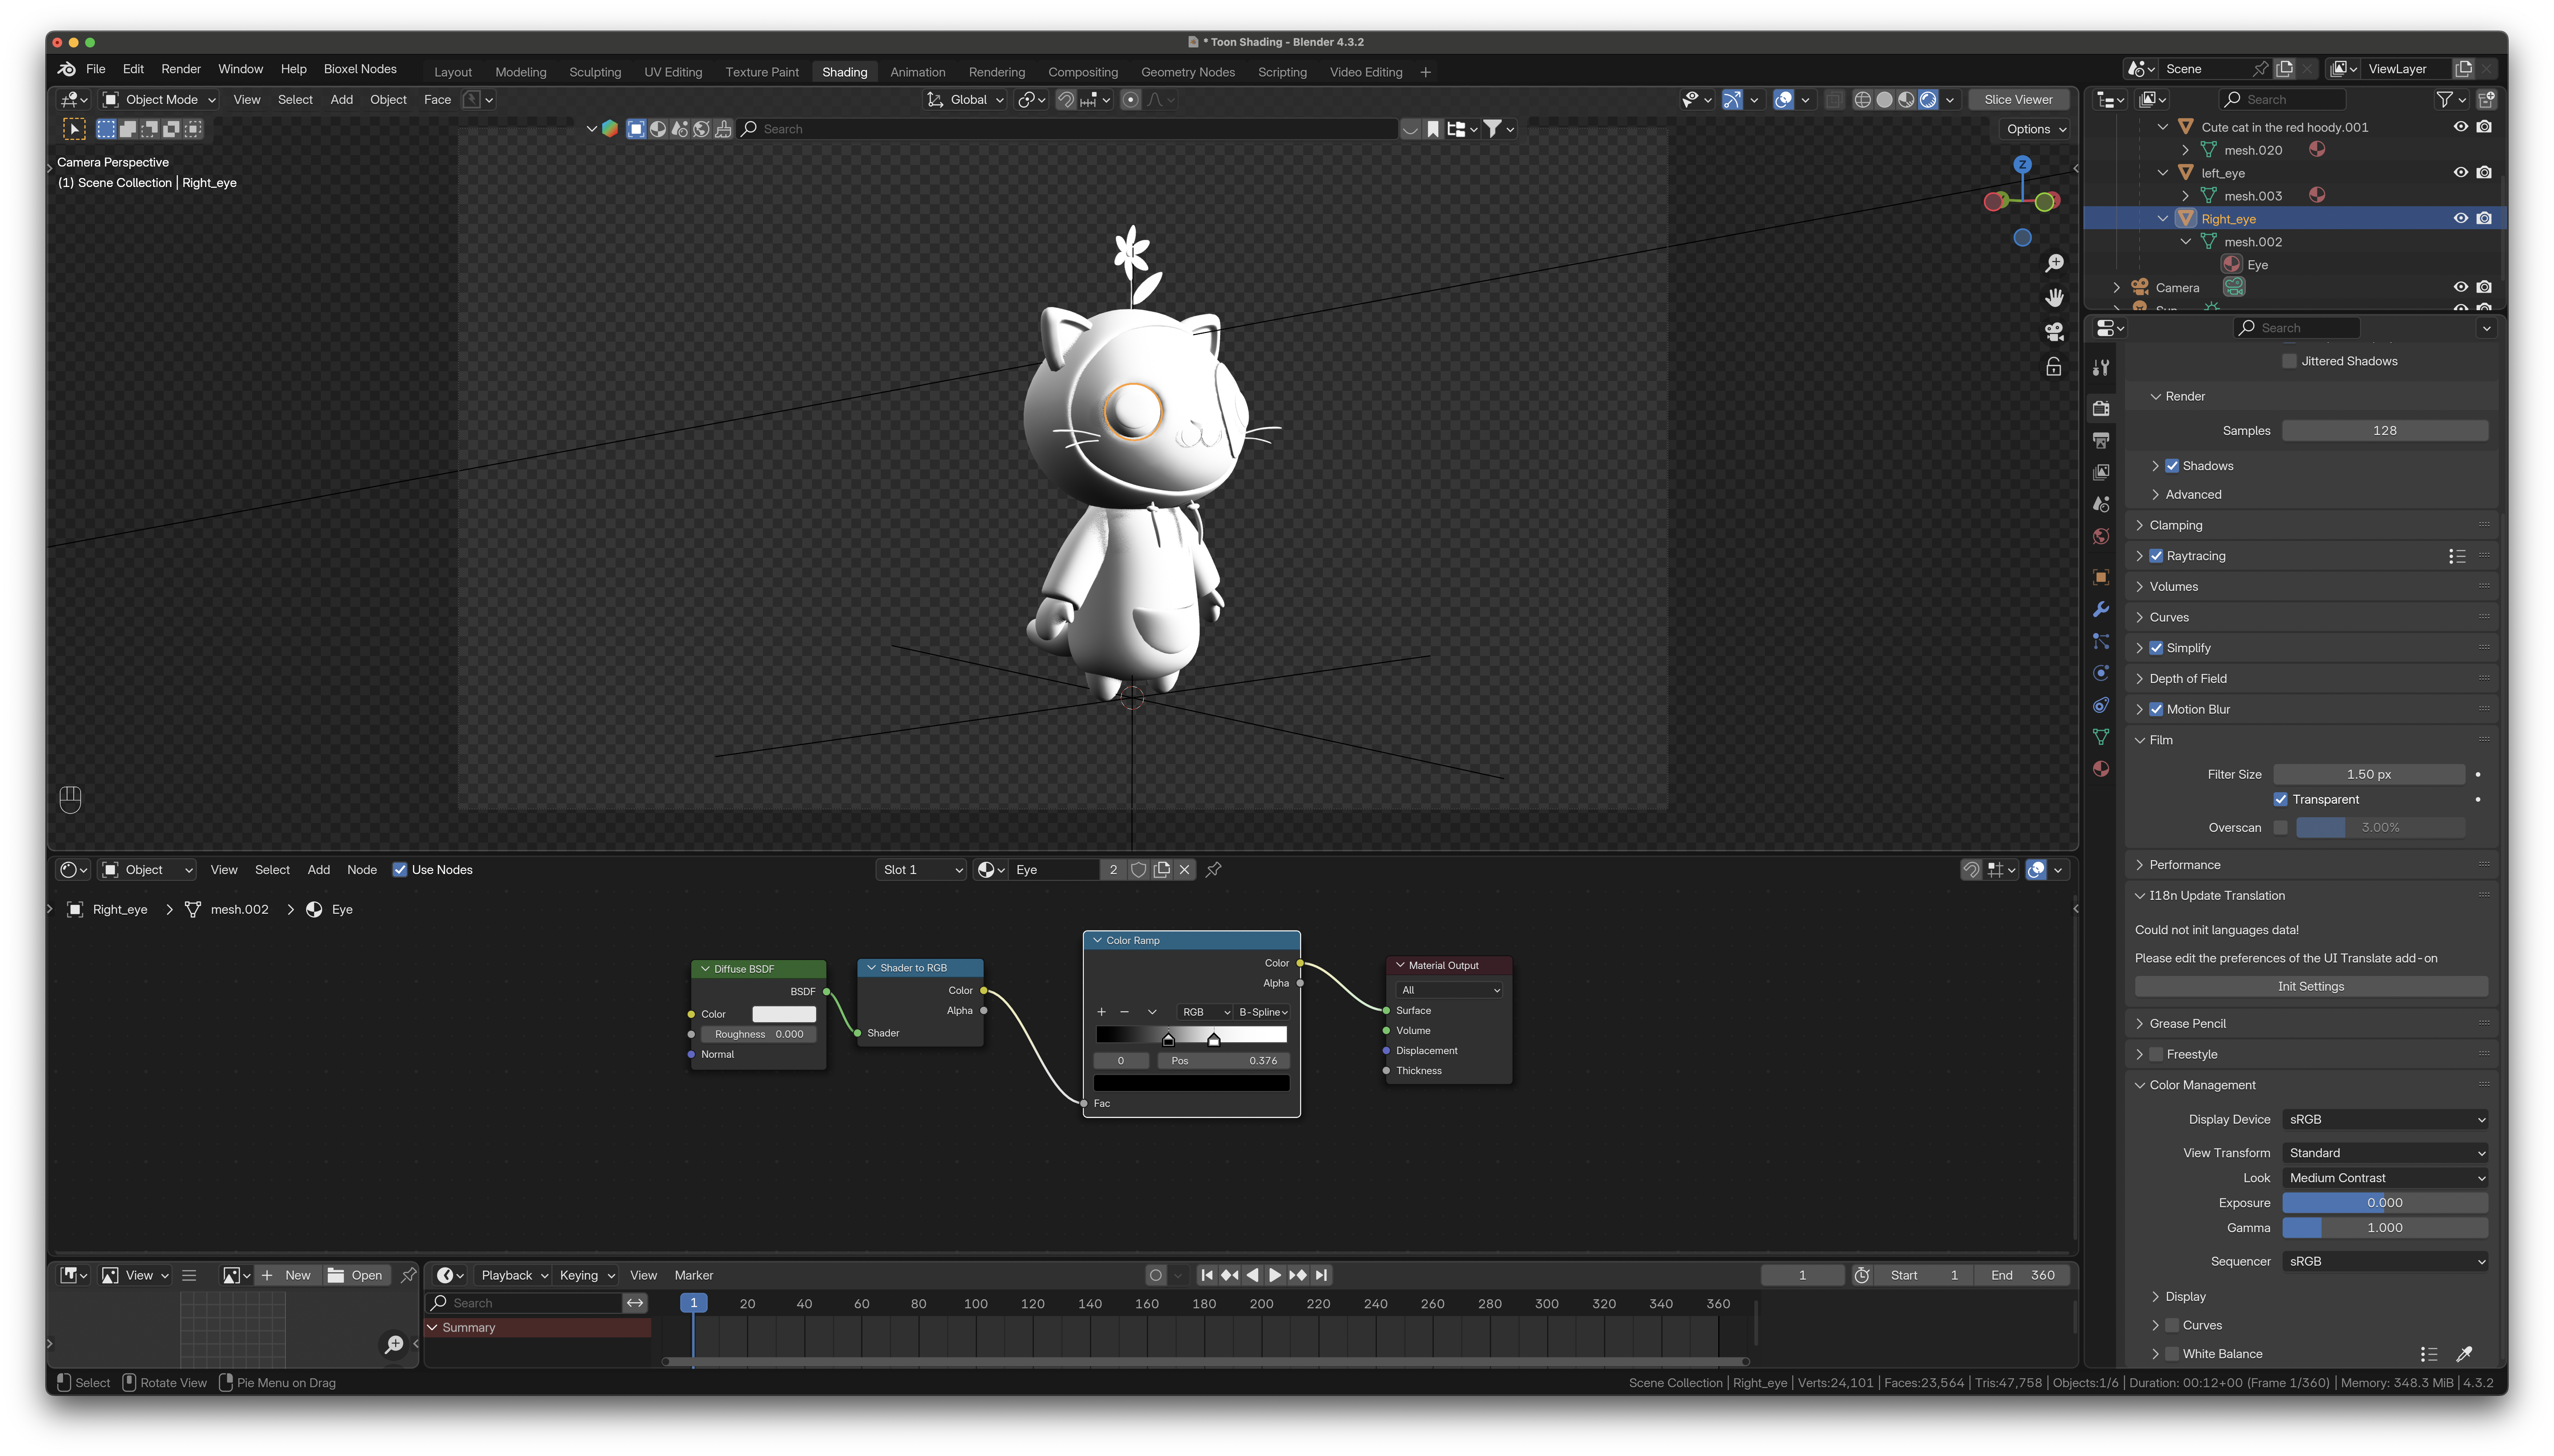The height and width of the screenshot is (1456, 2554).
Task: Toggle the snapping magnet icon
Action: [1066, 99]
